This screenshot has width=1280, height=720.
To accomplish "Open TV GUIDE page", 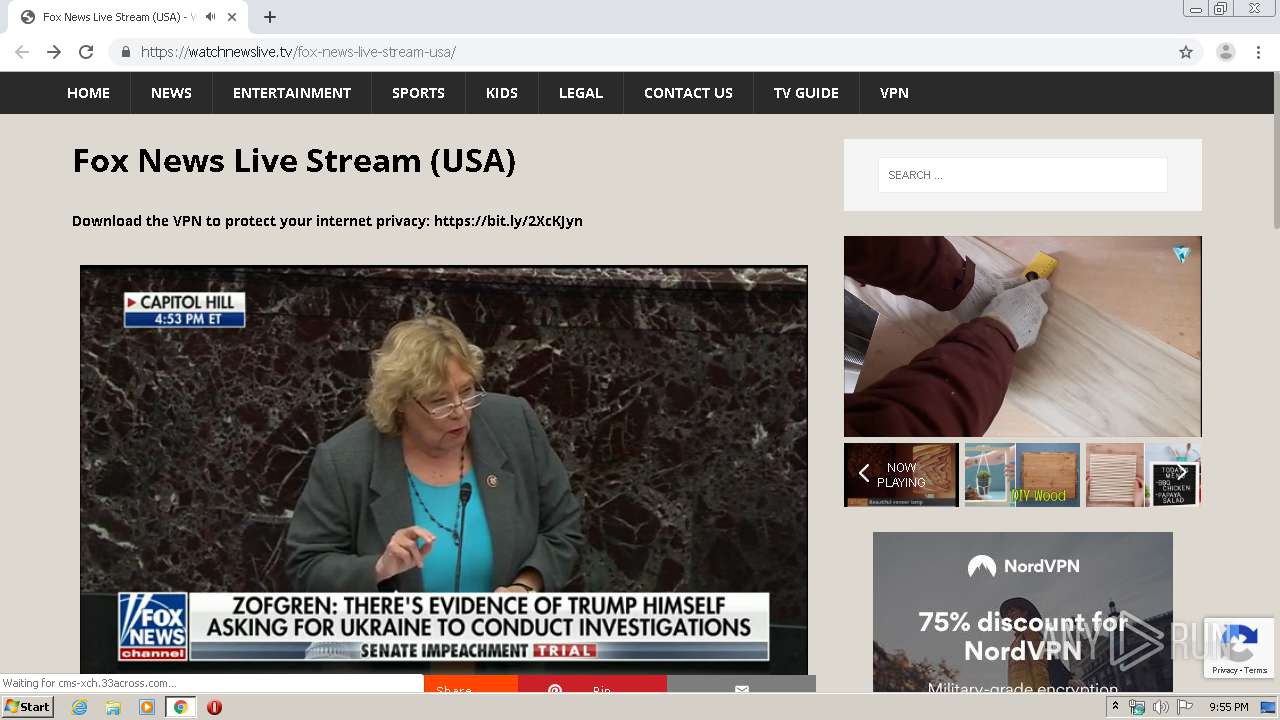I will (x=806, y=93).
